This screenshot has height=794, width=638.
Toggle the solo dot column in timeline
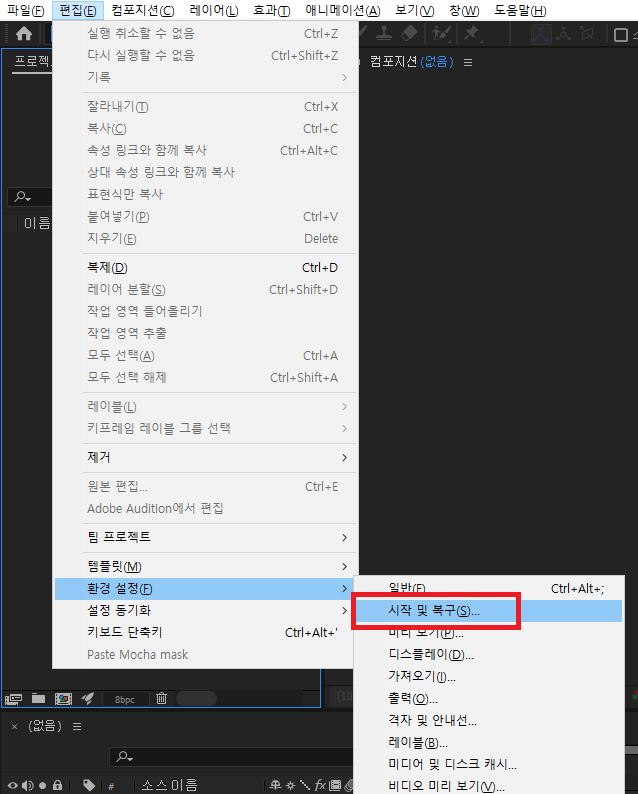43,786
